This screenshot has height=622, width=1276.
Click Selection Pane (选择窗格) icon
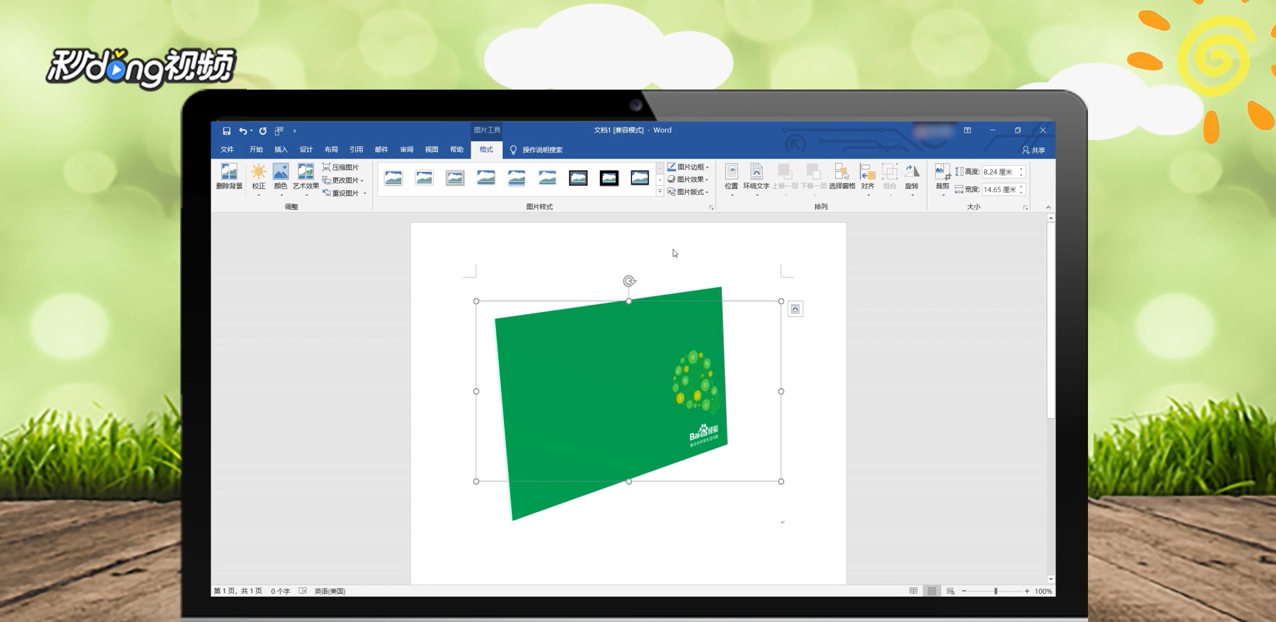[842, 178]
